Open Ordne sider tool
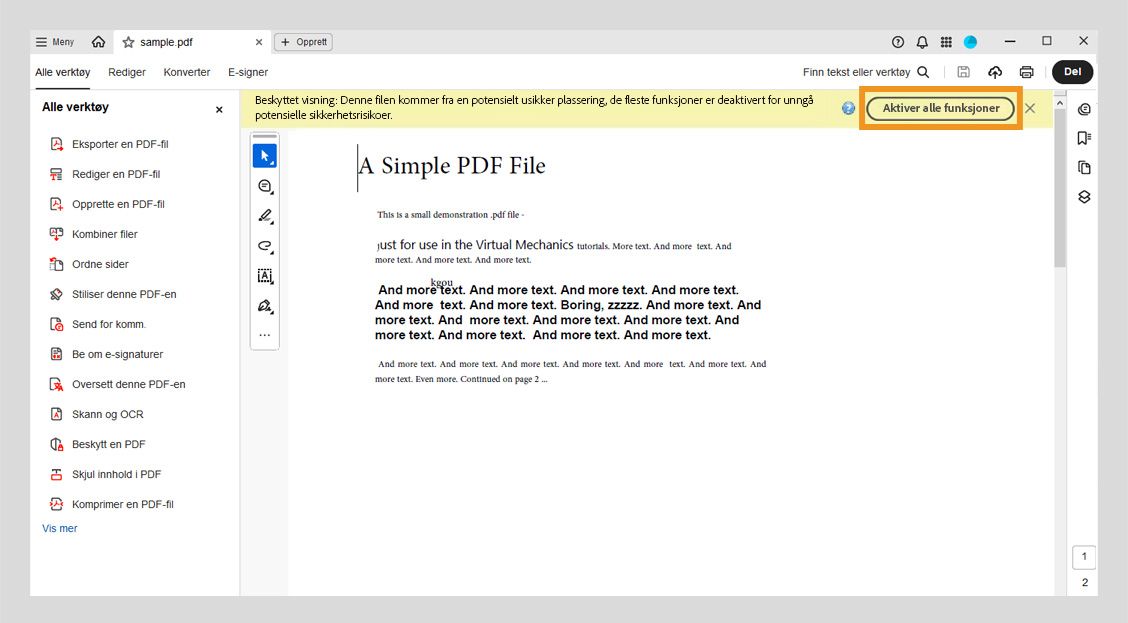This screenshot has width=1128, height=623. click(x=89, y=264)
